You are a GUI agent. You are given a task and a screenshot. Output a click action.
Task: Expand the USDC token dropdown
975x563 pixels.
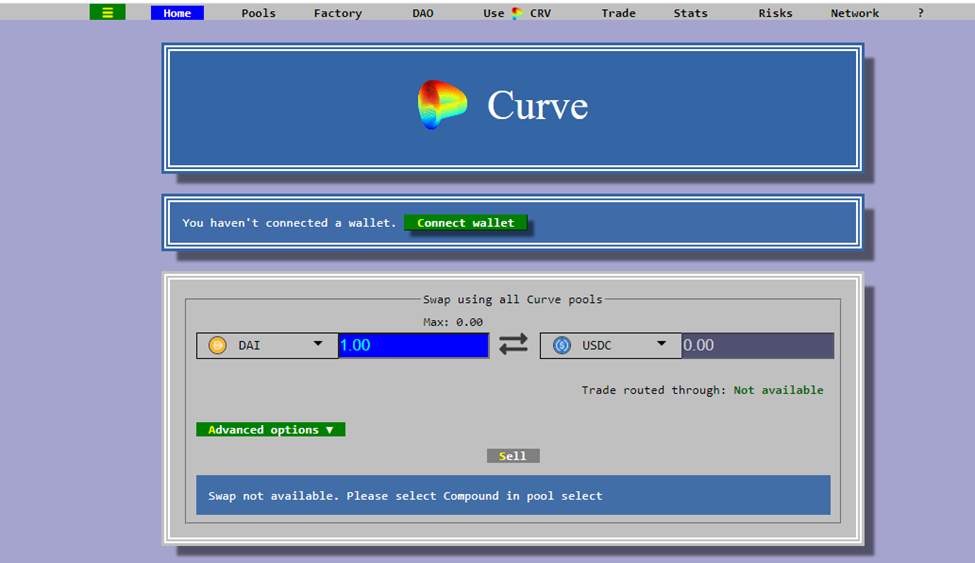tap(611, 345)
